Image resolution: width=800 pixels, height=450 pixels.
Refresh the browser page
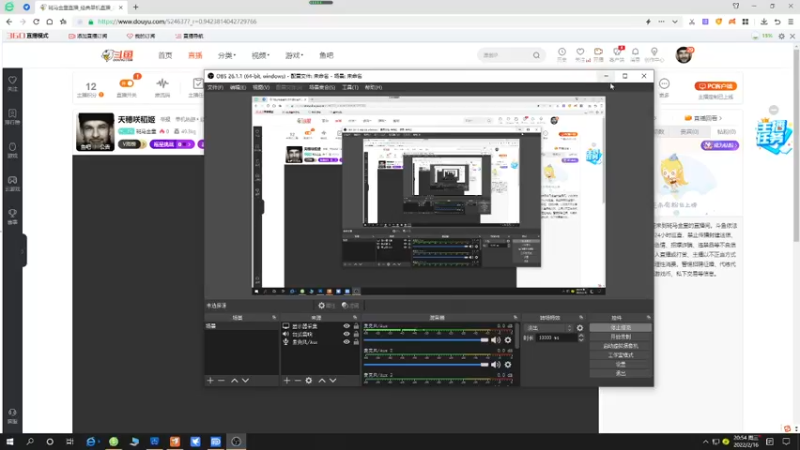tap(36, 22)
